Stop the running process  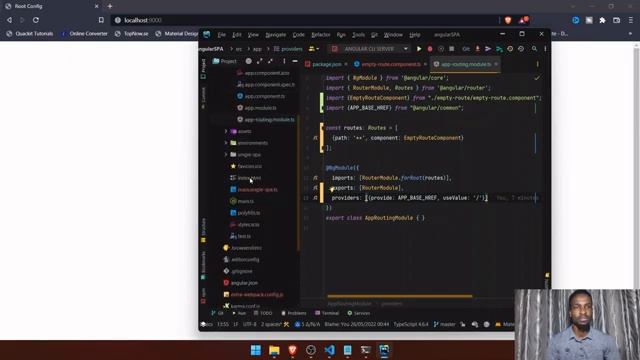tap(451, 49)
